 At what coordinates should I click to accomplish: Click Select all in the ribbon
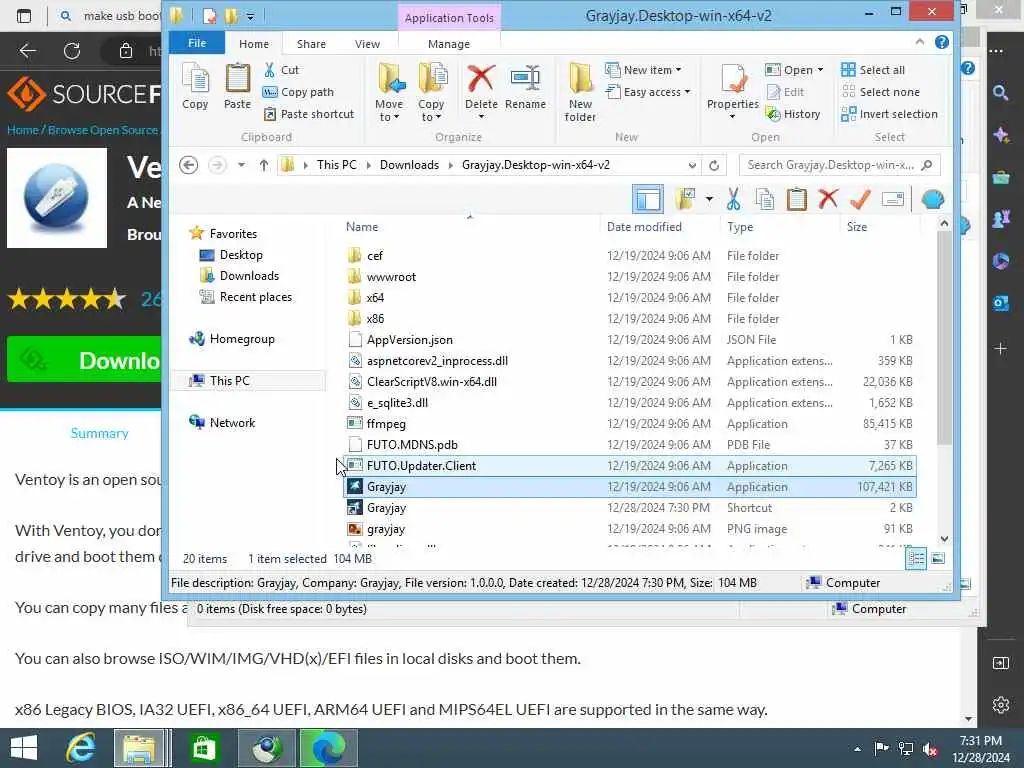pos(873,70)
